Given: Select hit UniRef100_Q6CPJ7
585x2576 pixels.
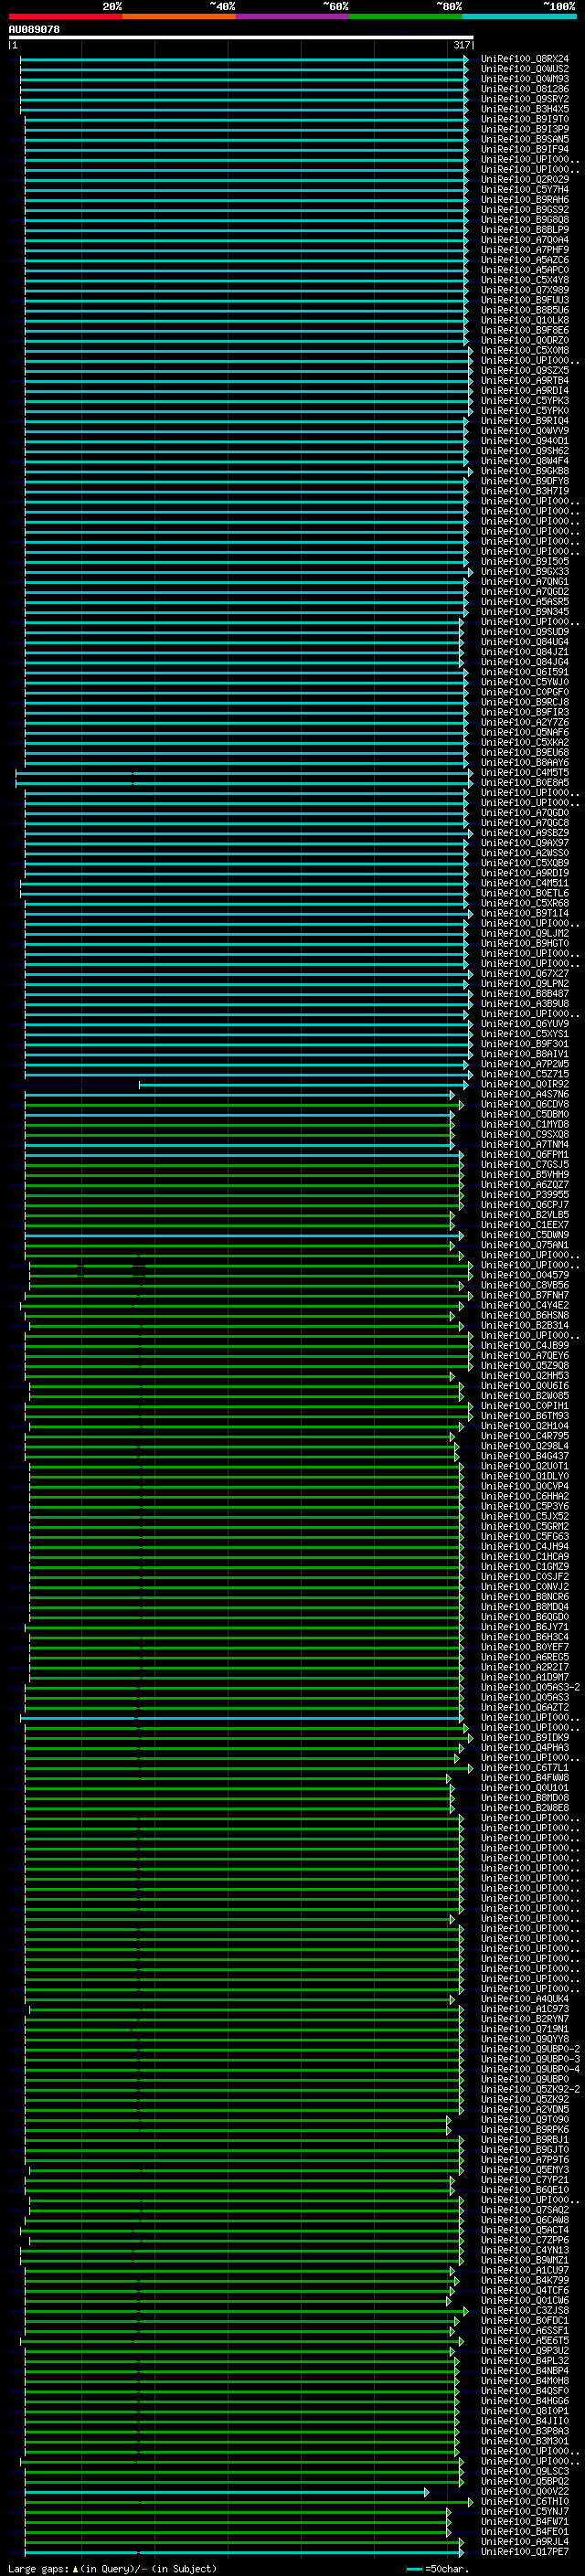Looking at the screenshot, I should coord(525,1204).
